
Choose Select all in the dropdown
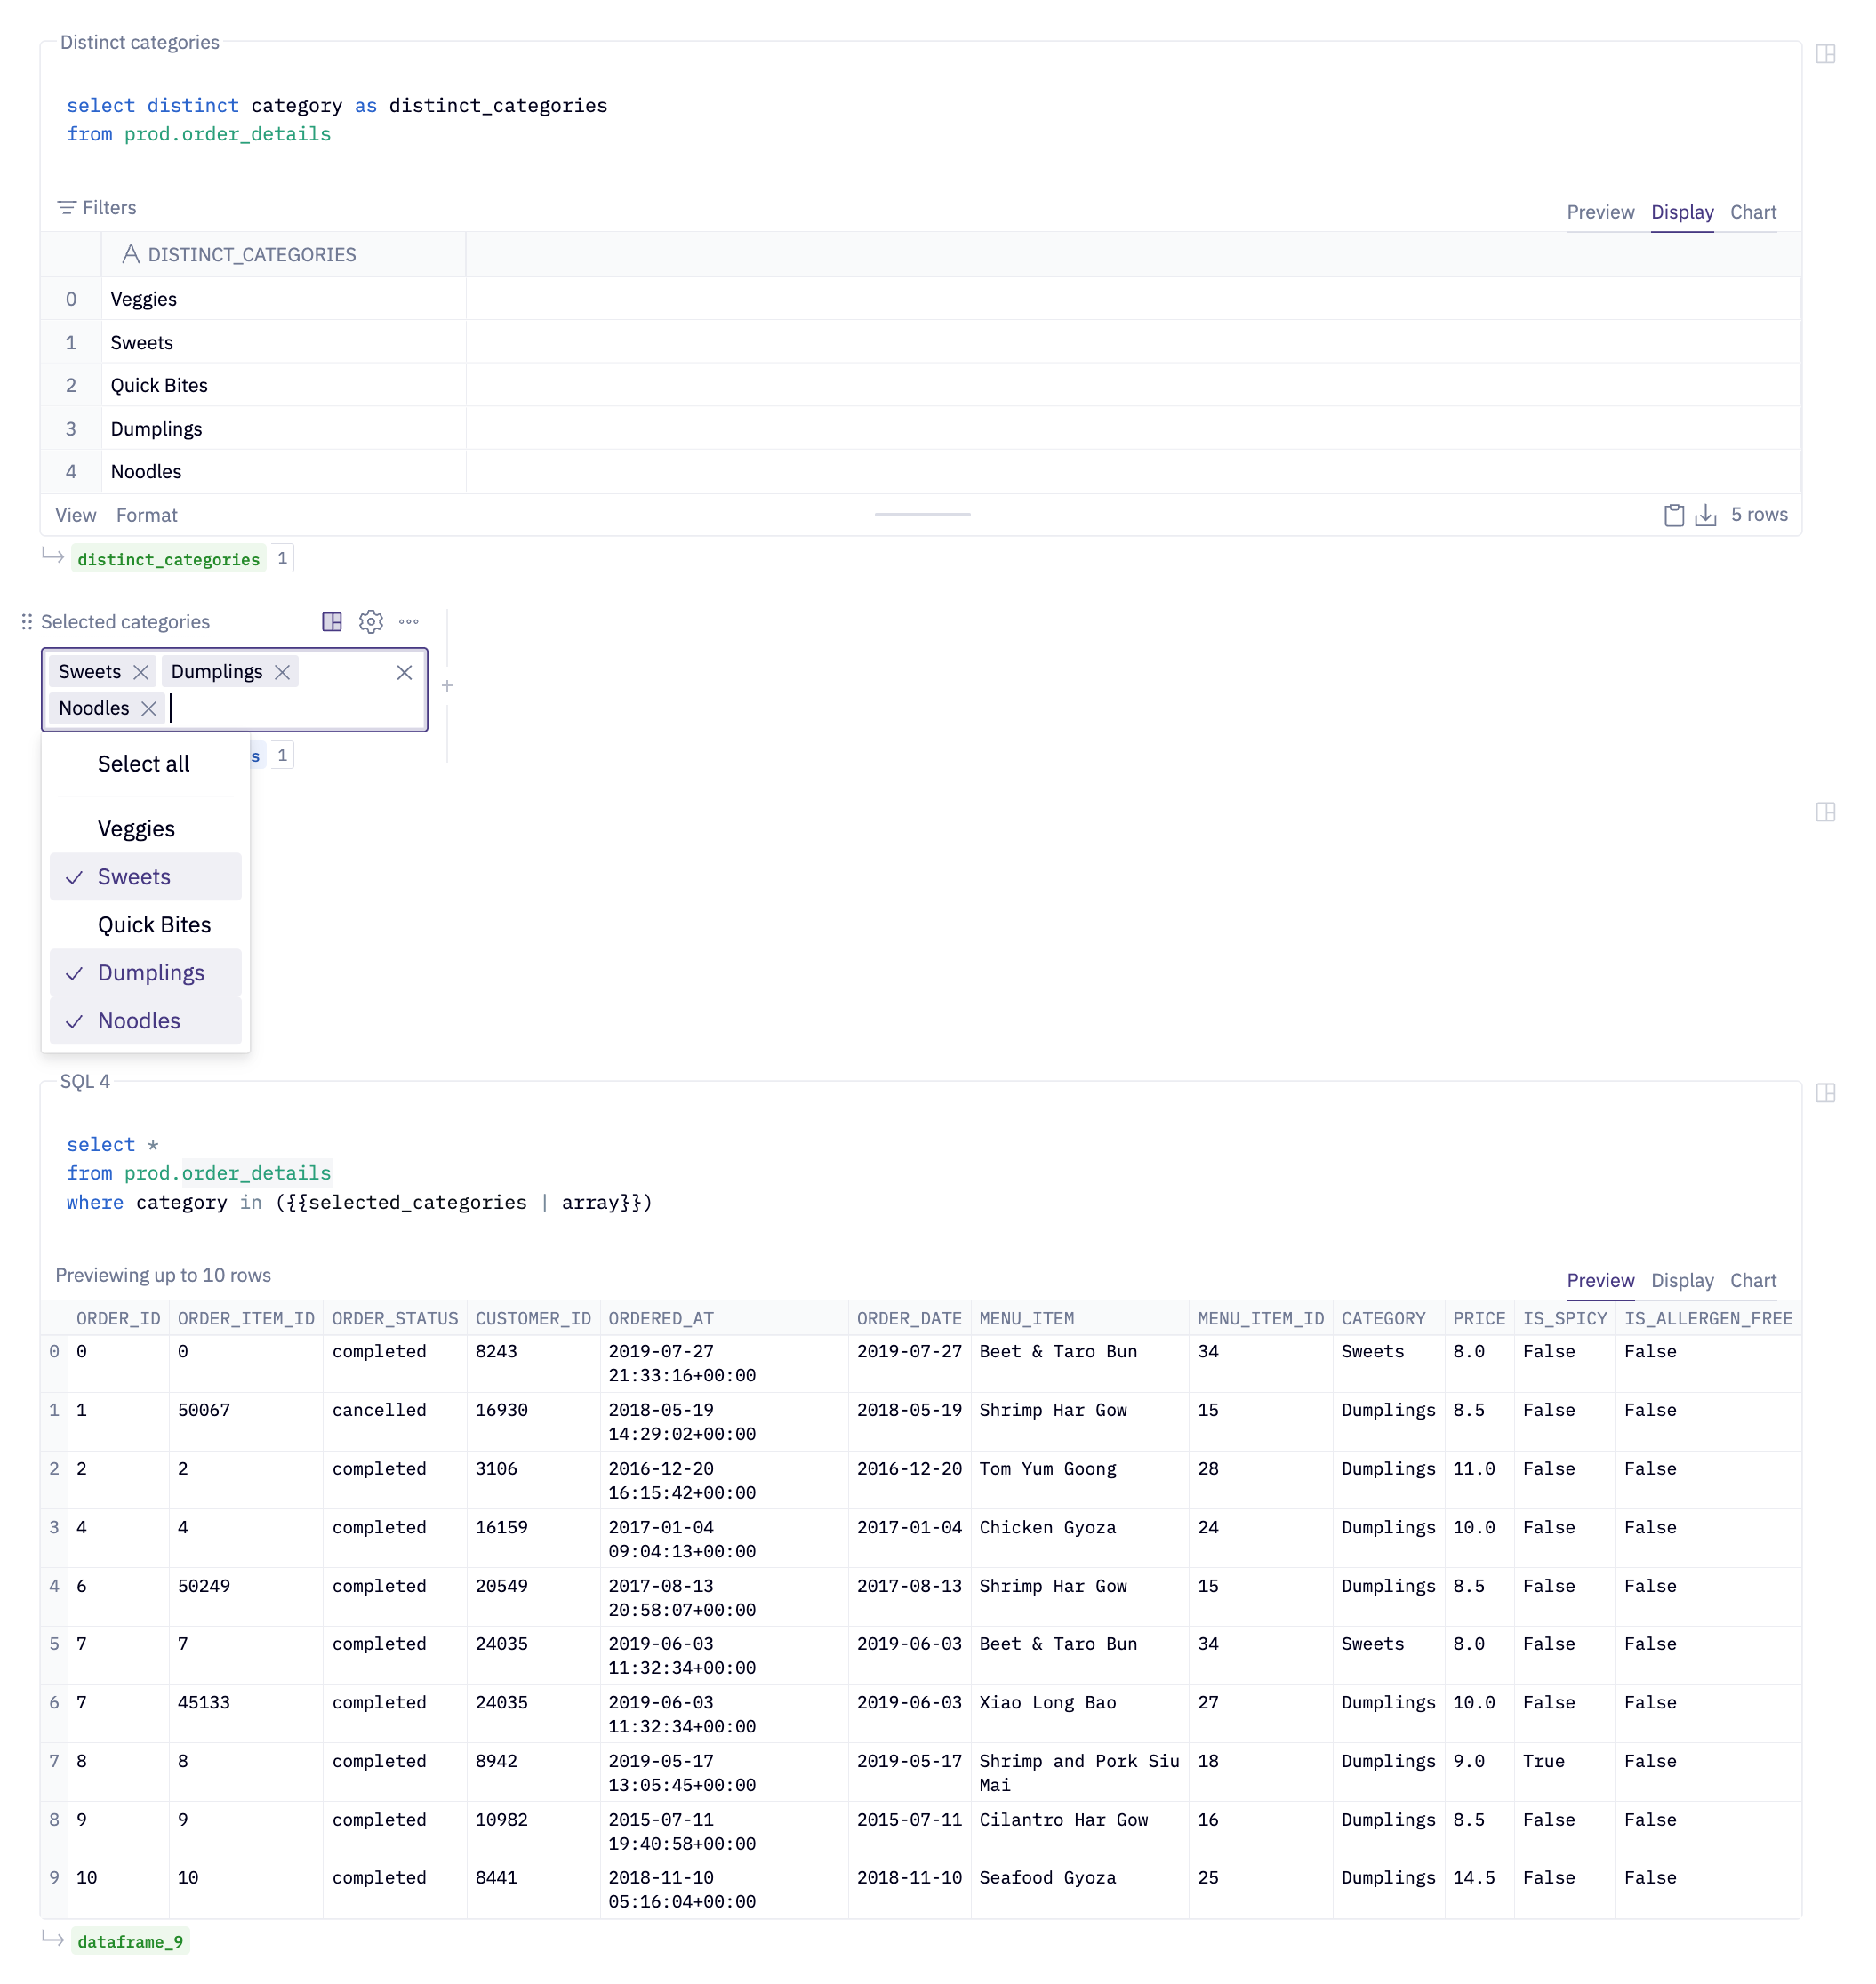143,764
